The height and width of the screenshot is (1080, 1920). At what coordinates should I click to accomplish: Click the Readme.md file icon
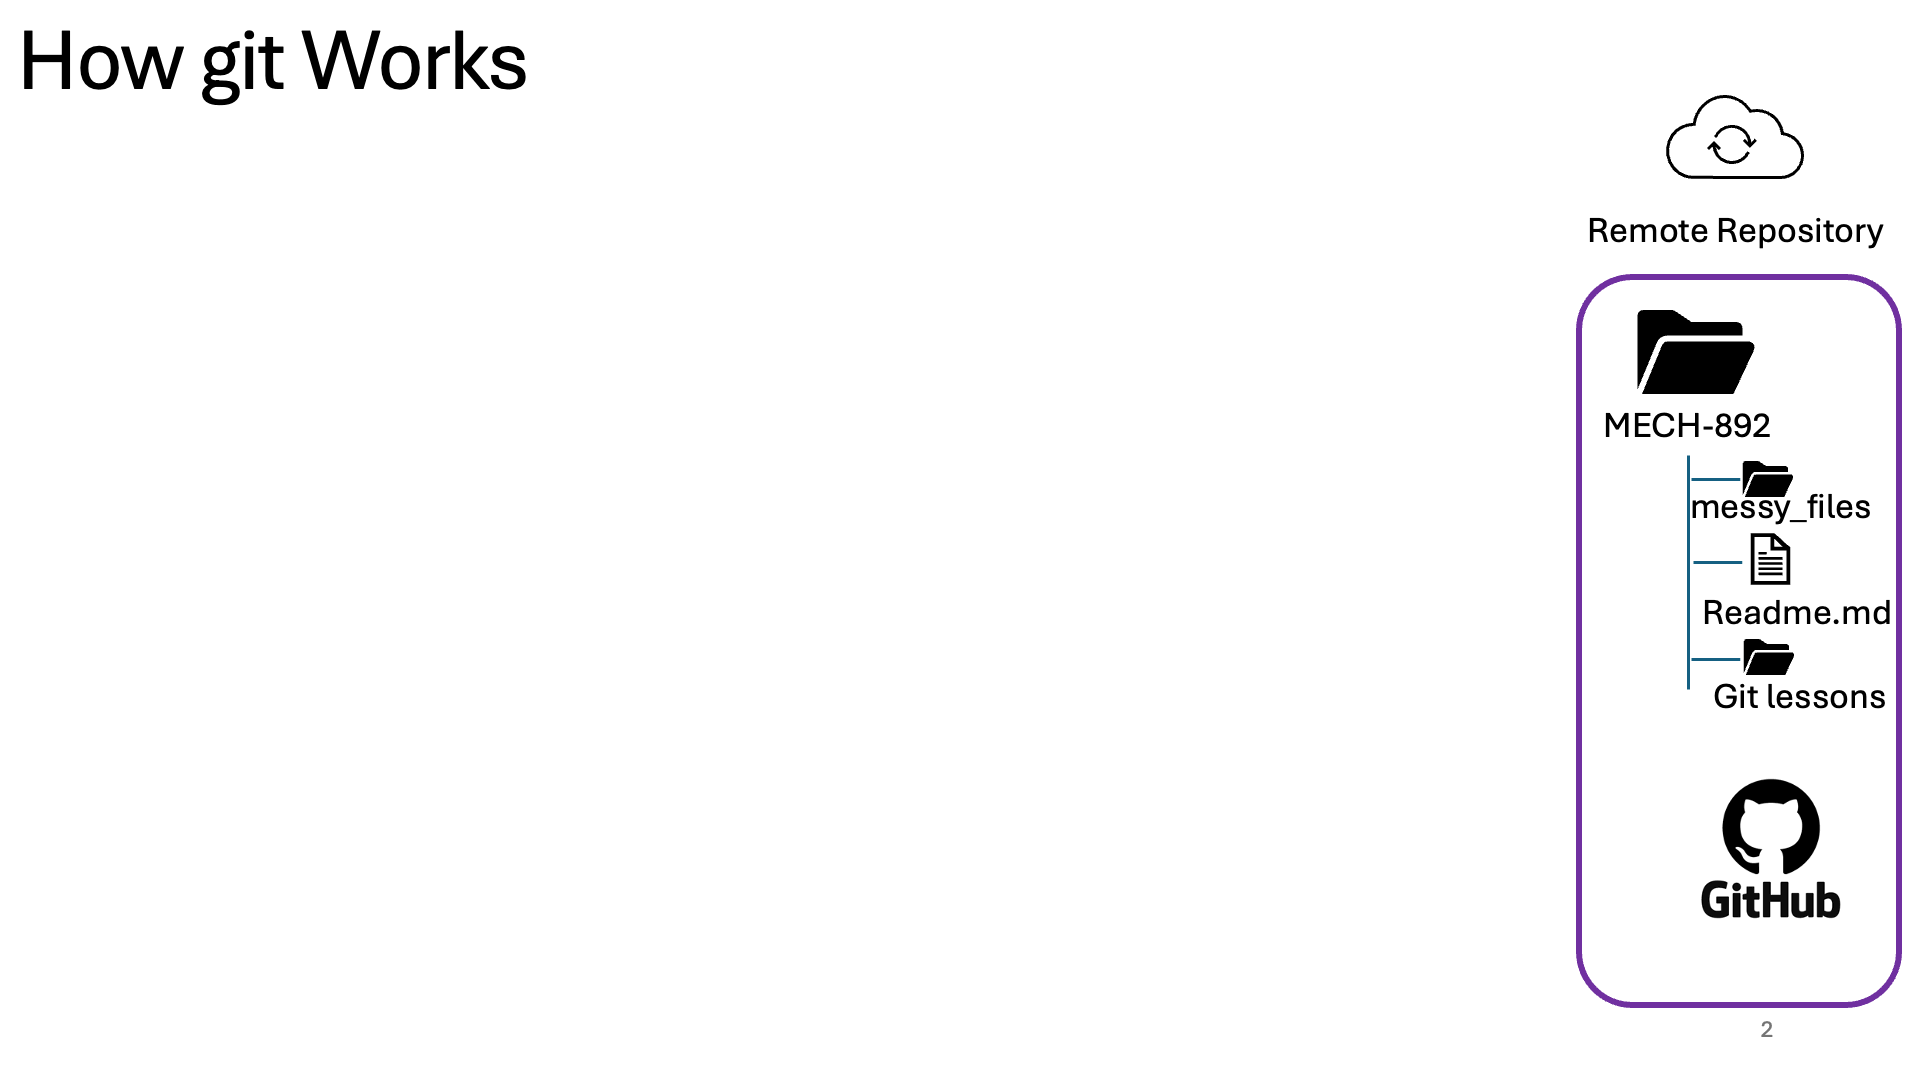click(x=1766, y=560)
